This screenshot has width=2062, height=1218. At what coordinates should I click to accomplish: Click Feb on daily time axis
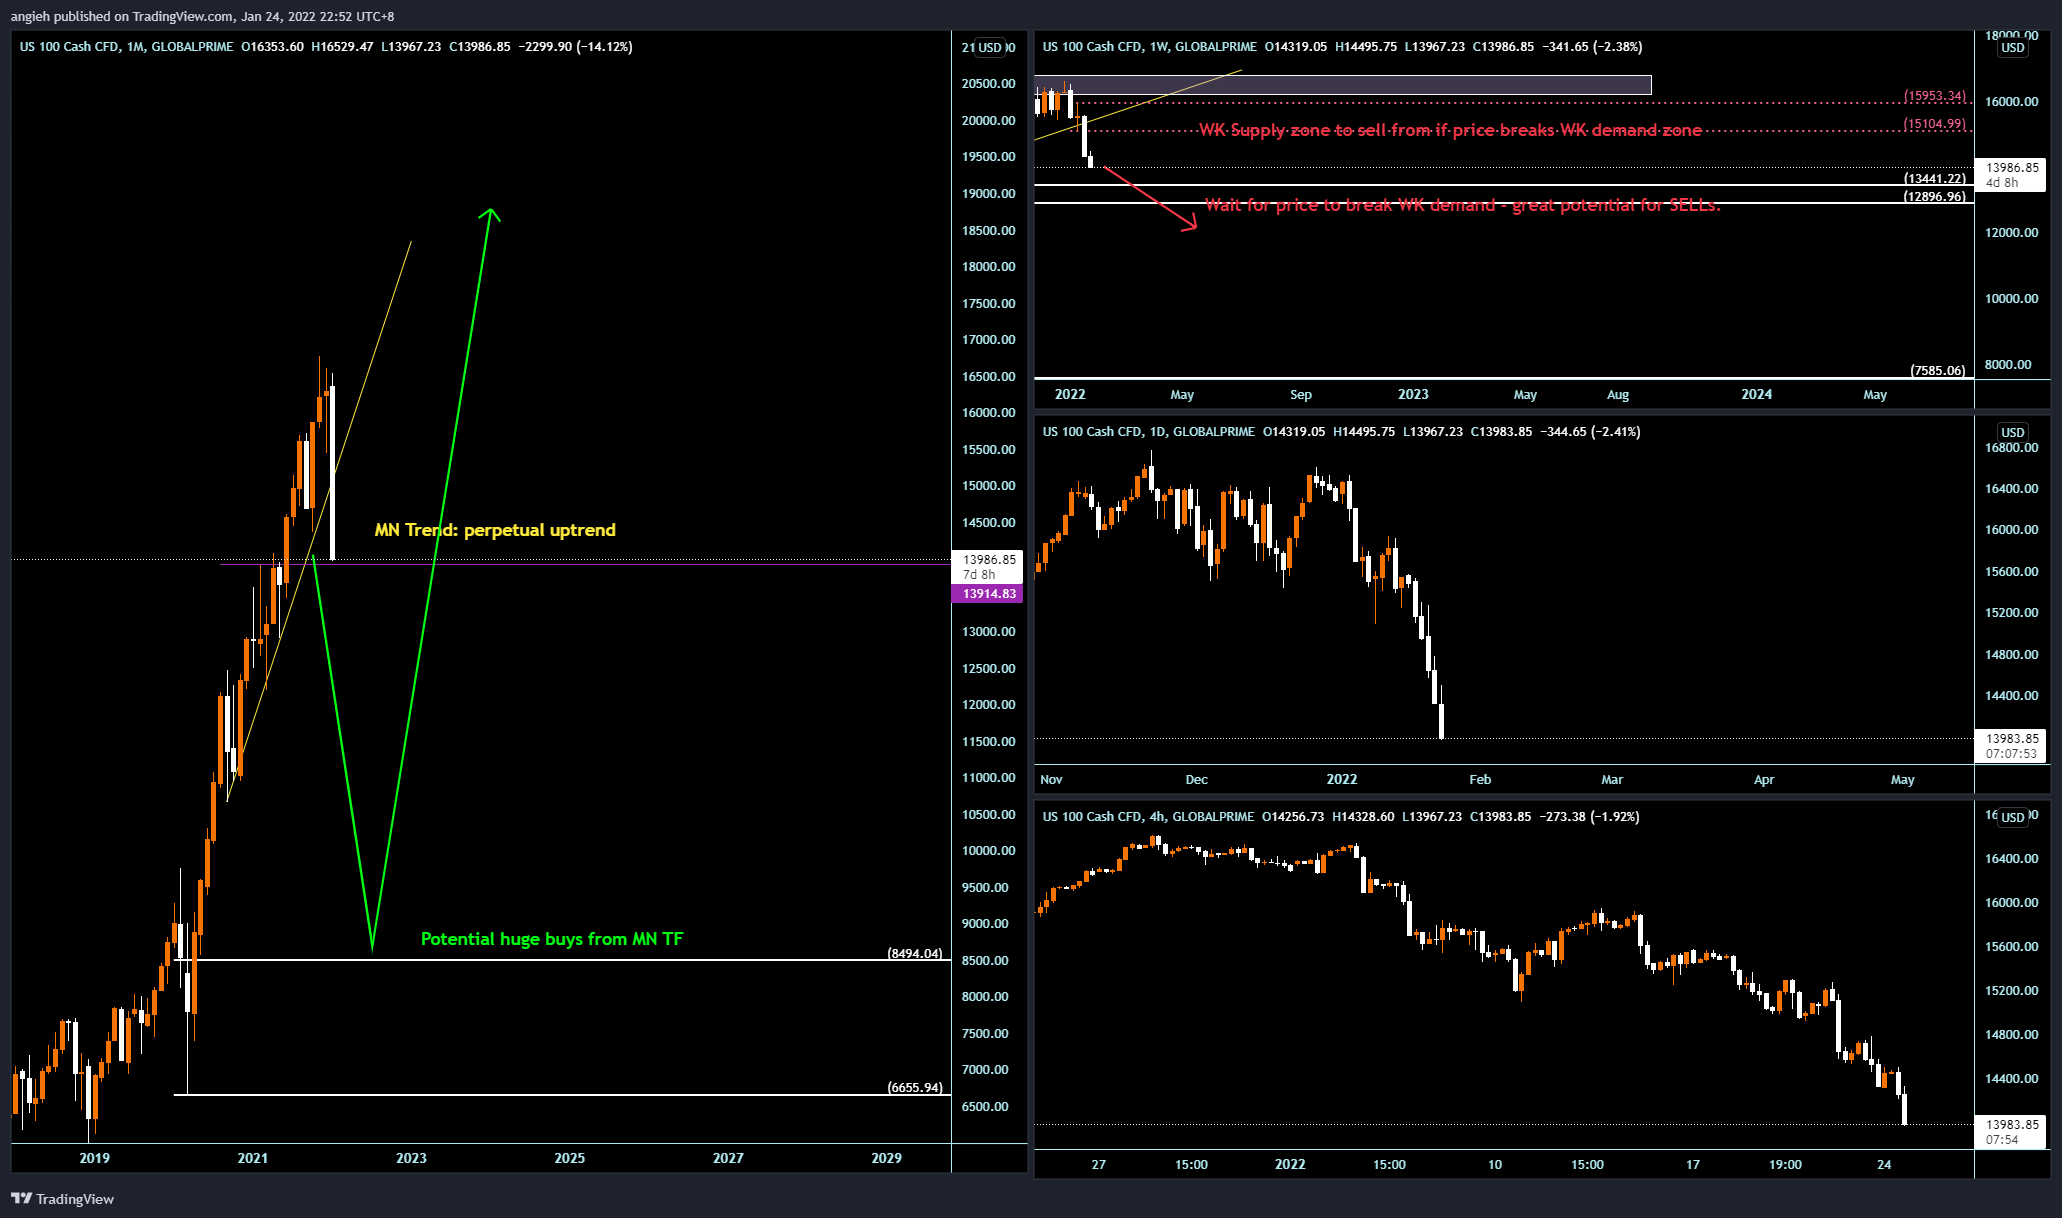coord(1481,780)
